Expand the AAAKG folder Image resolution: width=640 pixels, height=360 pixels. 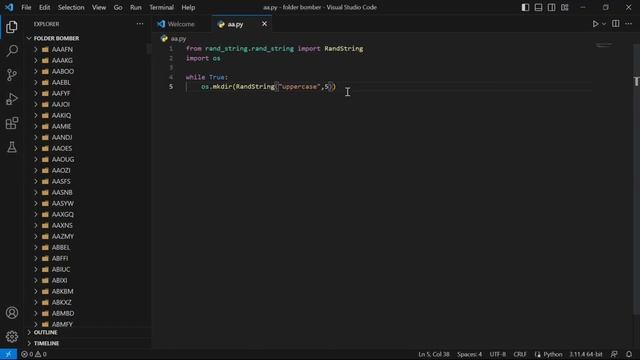pos(36,60)
